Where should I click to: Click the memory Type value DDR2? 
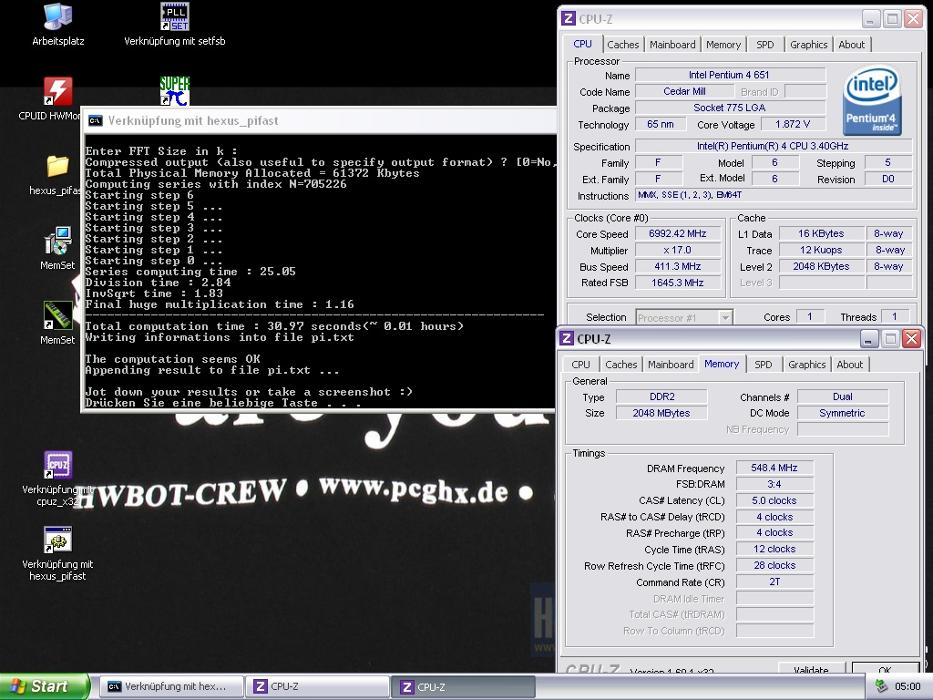[x=662, y=396]
